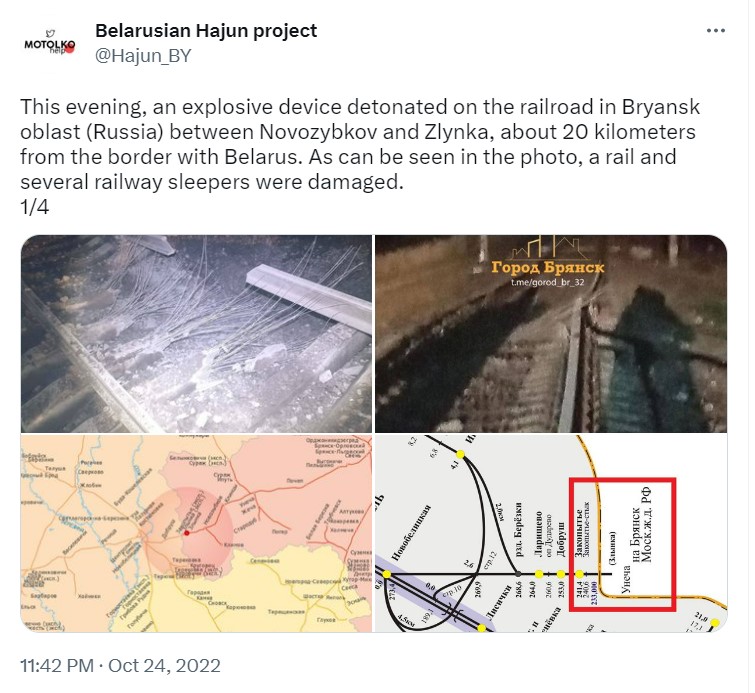The height and width of the screenshot is (693, 755).
Task: Click the red highlighted box on schematic
Action: tap(622, 544)
